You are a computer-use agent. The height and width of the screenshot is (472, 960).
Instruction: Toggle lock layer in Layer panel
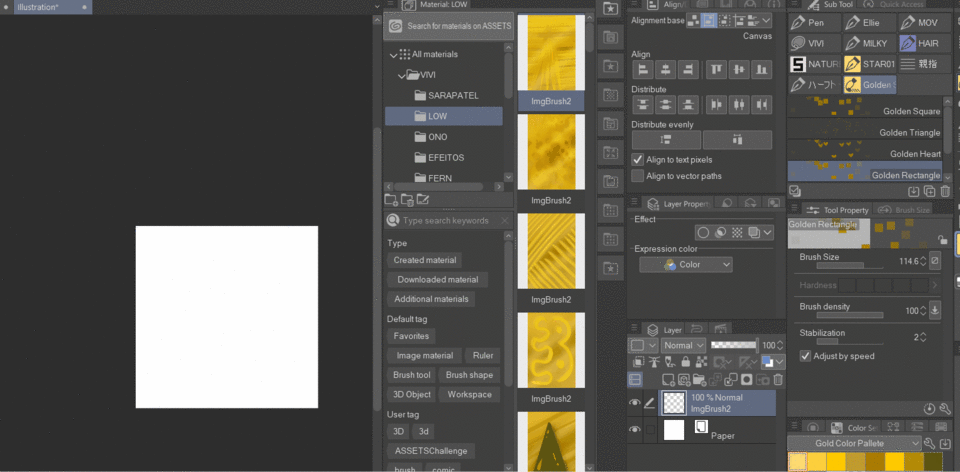pyautogui.click(x=686, y=362)
